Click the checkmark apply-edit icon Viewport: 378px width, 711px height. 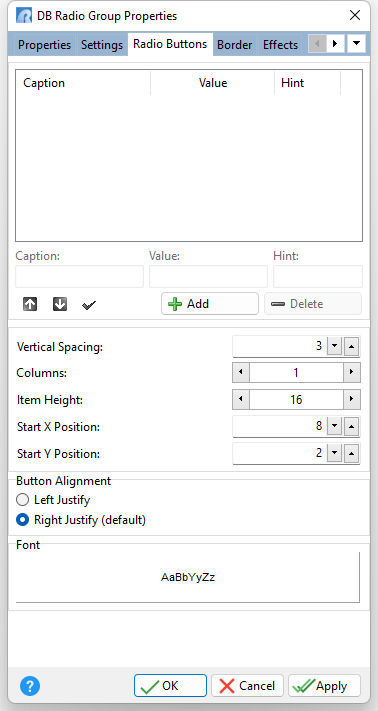pos(89,305)
